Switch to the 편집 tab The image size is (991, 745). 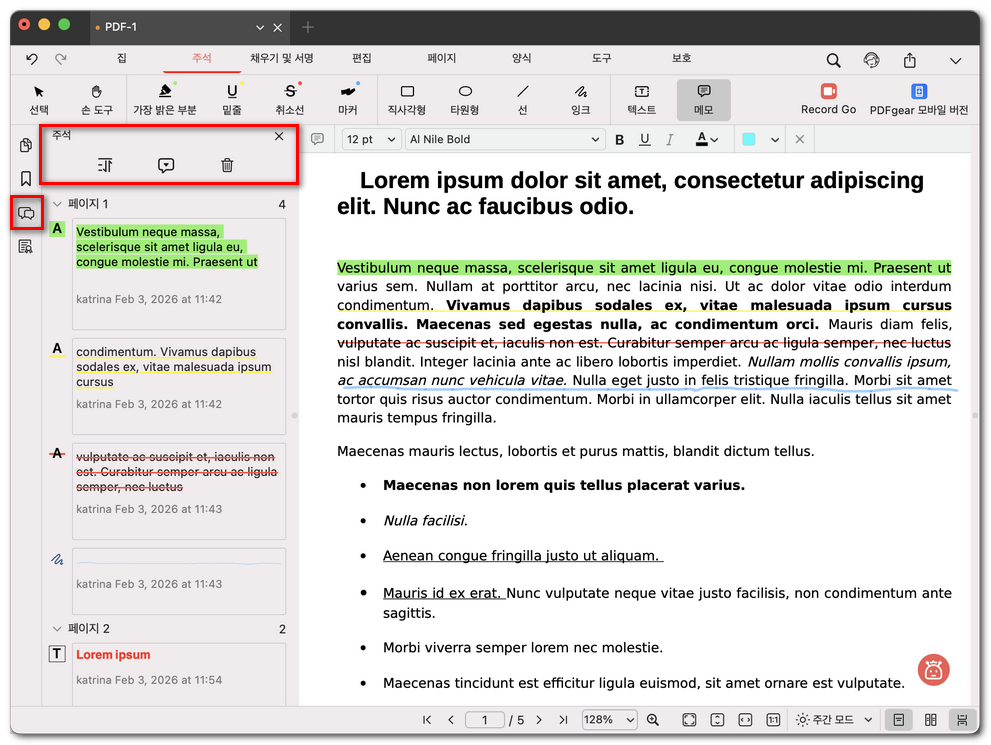[x=361, y=59]
